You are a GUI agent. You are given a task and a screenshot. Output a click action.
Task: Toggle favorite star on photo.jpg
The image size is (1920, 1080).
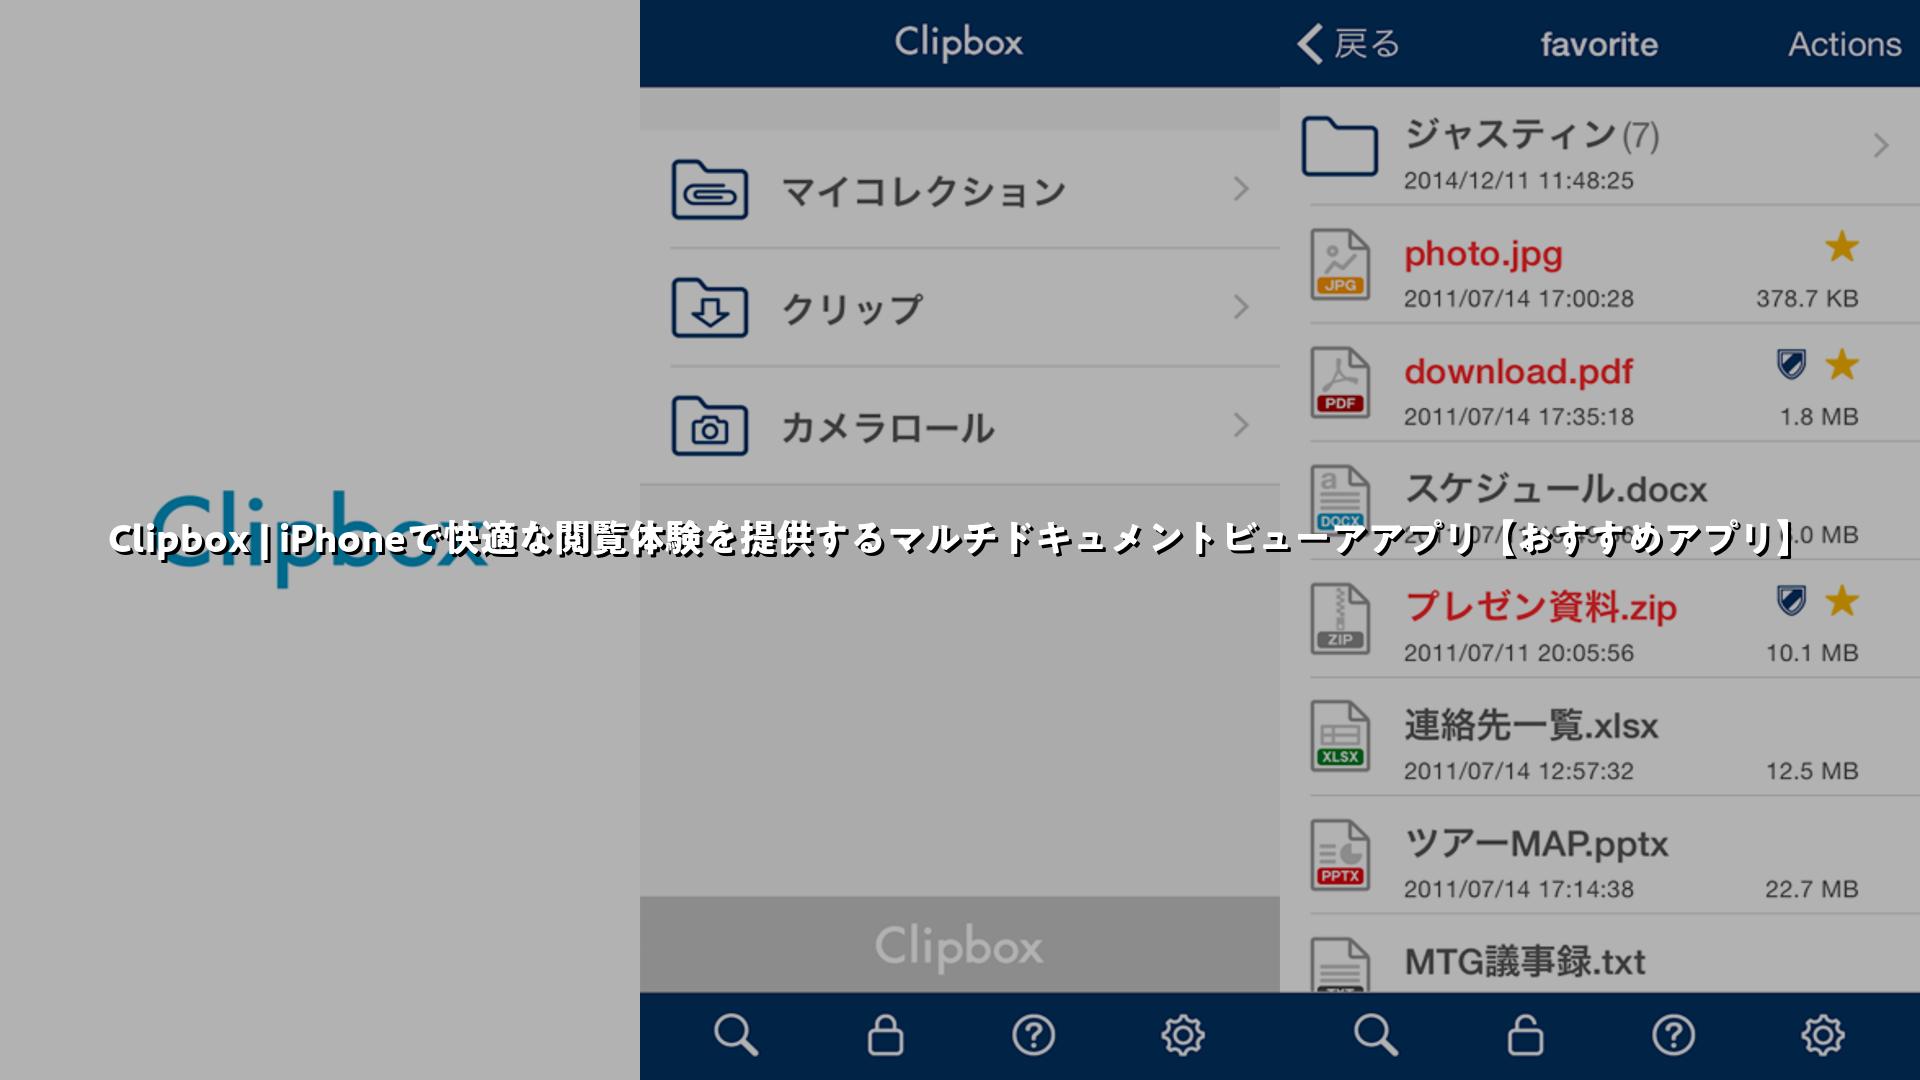click(x=1842, y=246)
